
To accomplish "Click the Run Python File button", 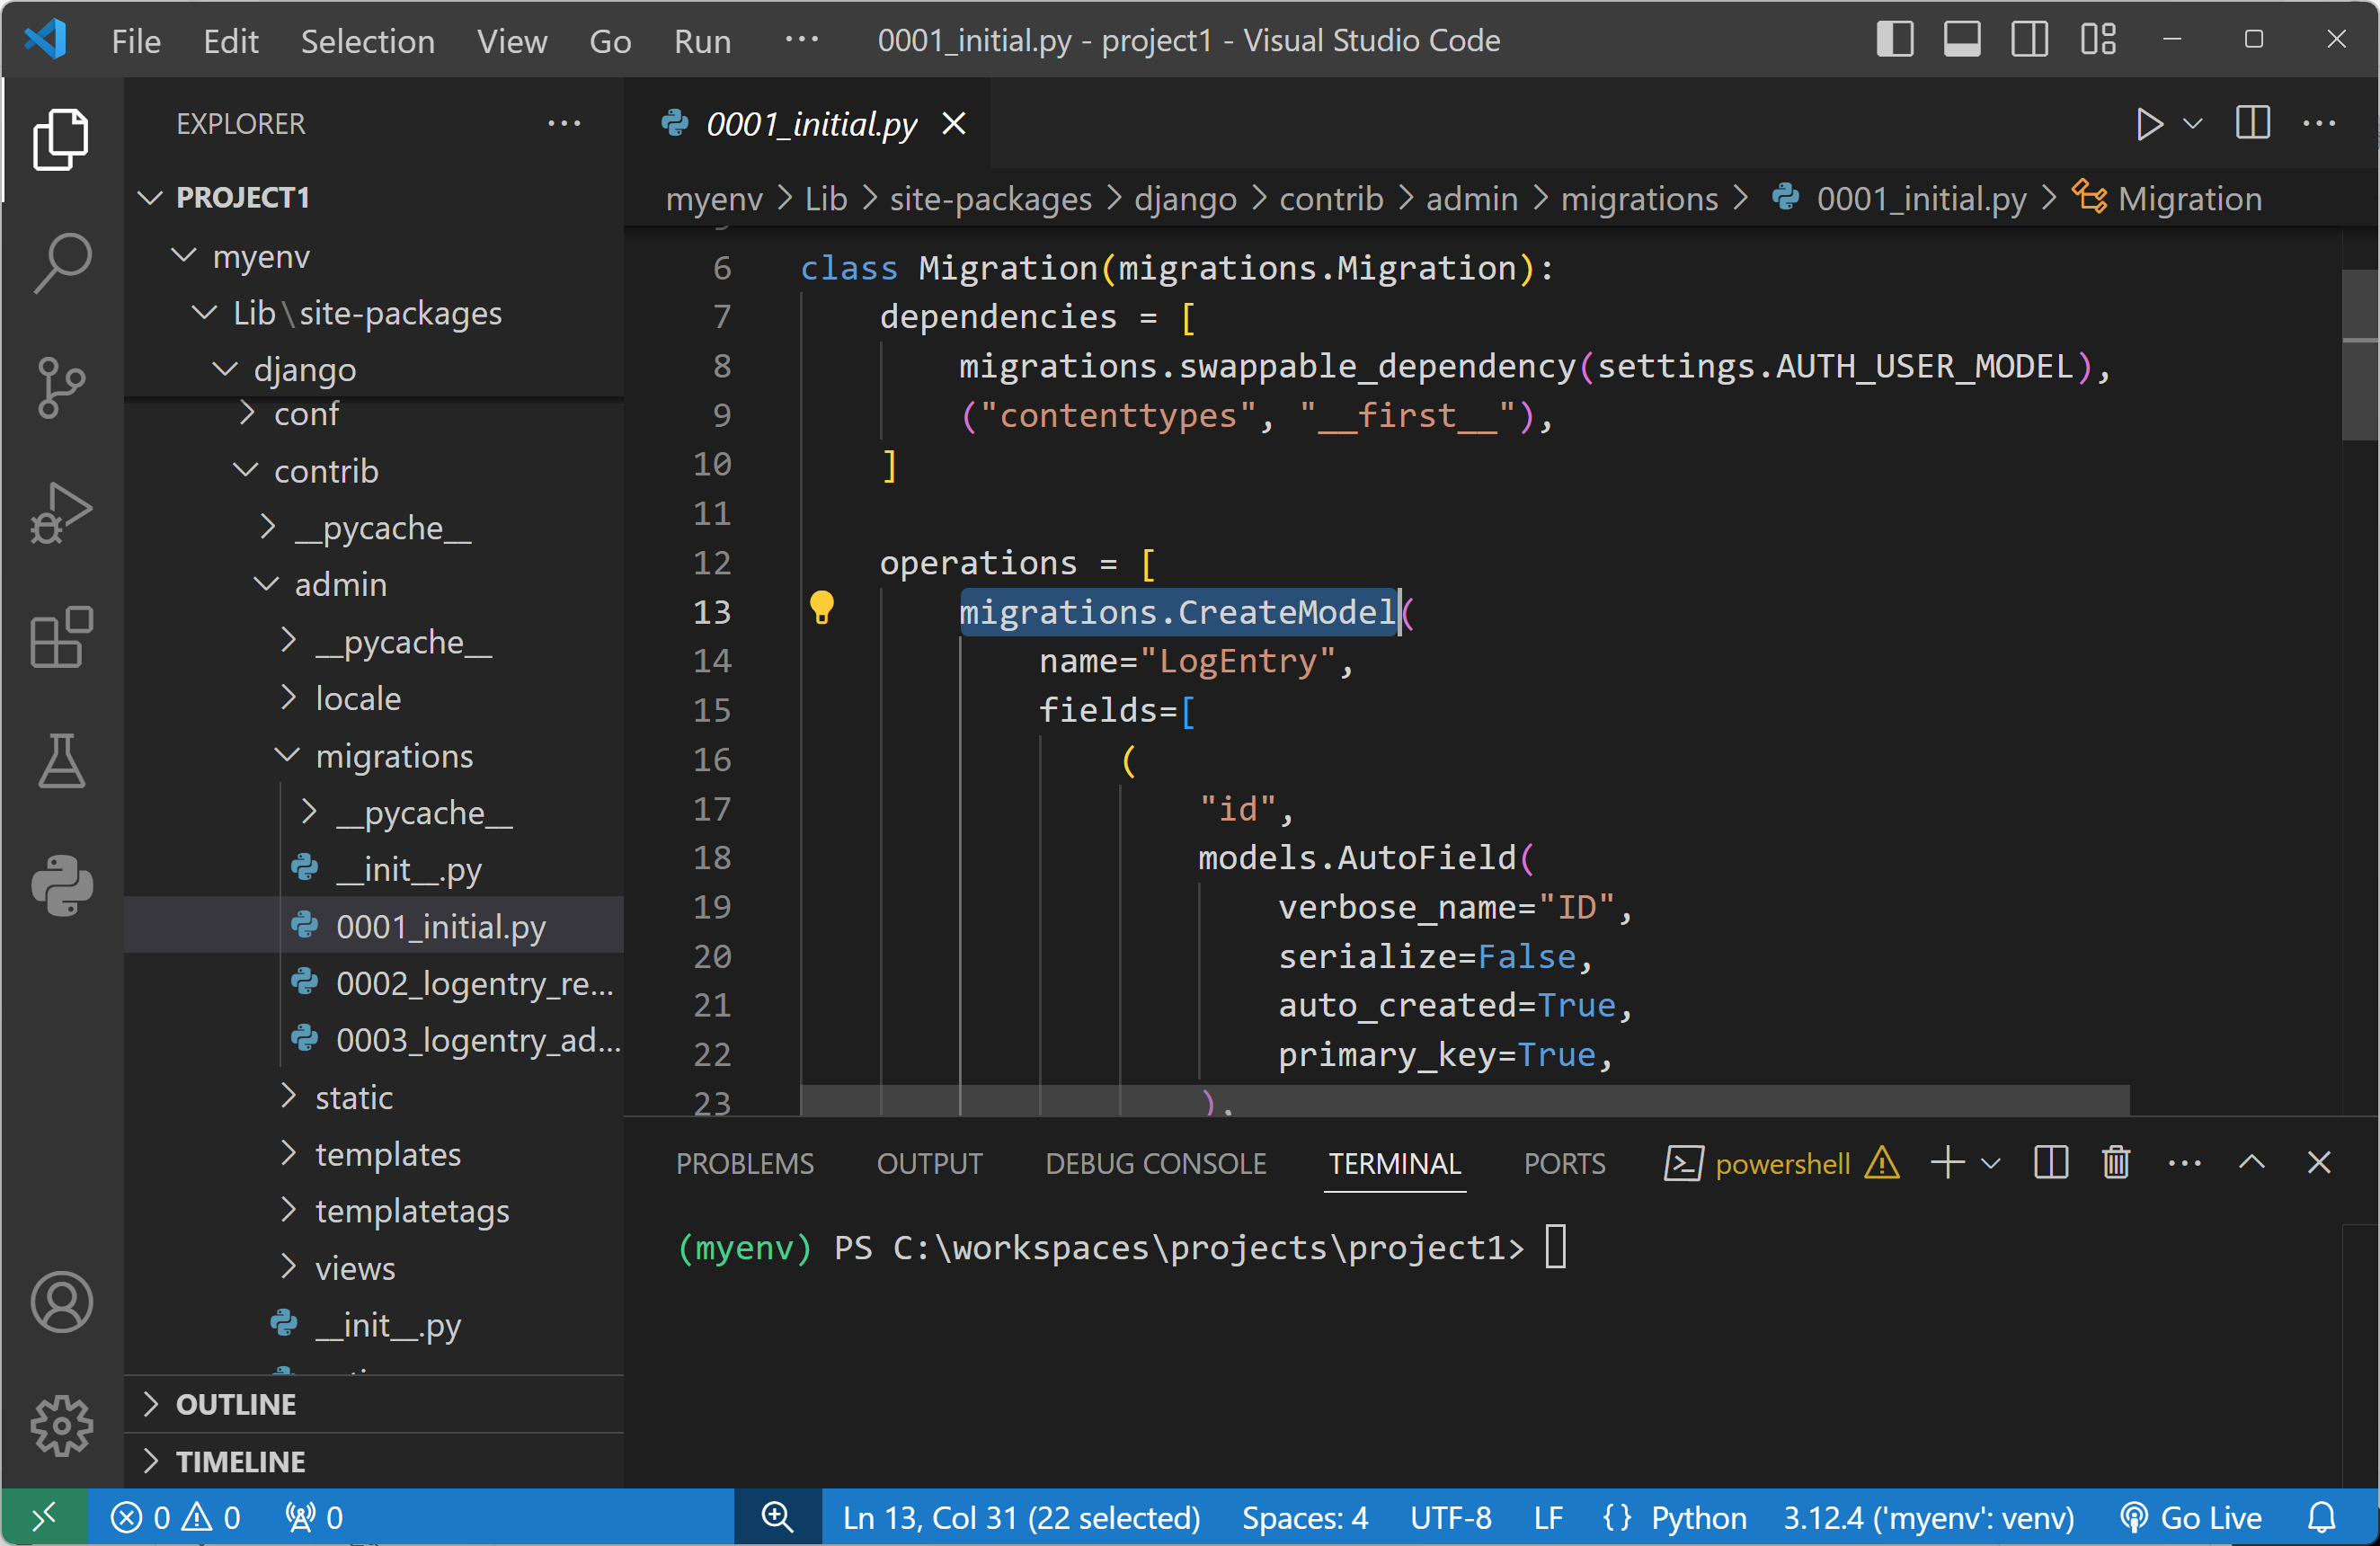I will pyautogui.click(x=2147, y=124).
